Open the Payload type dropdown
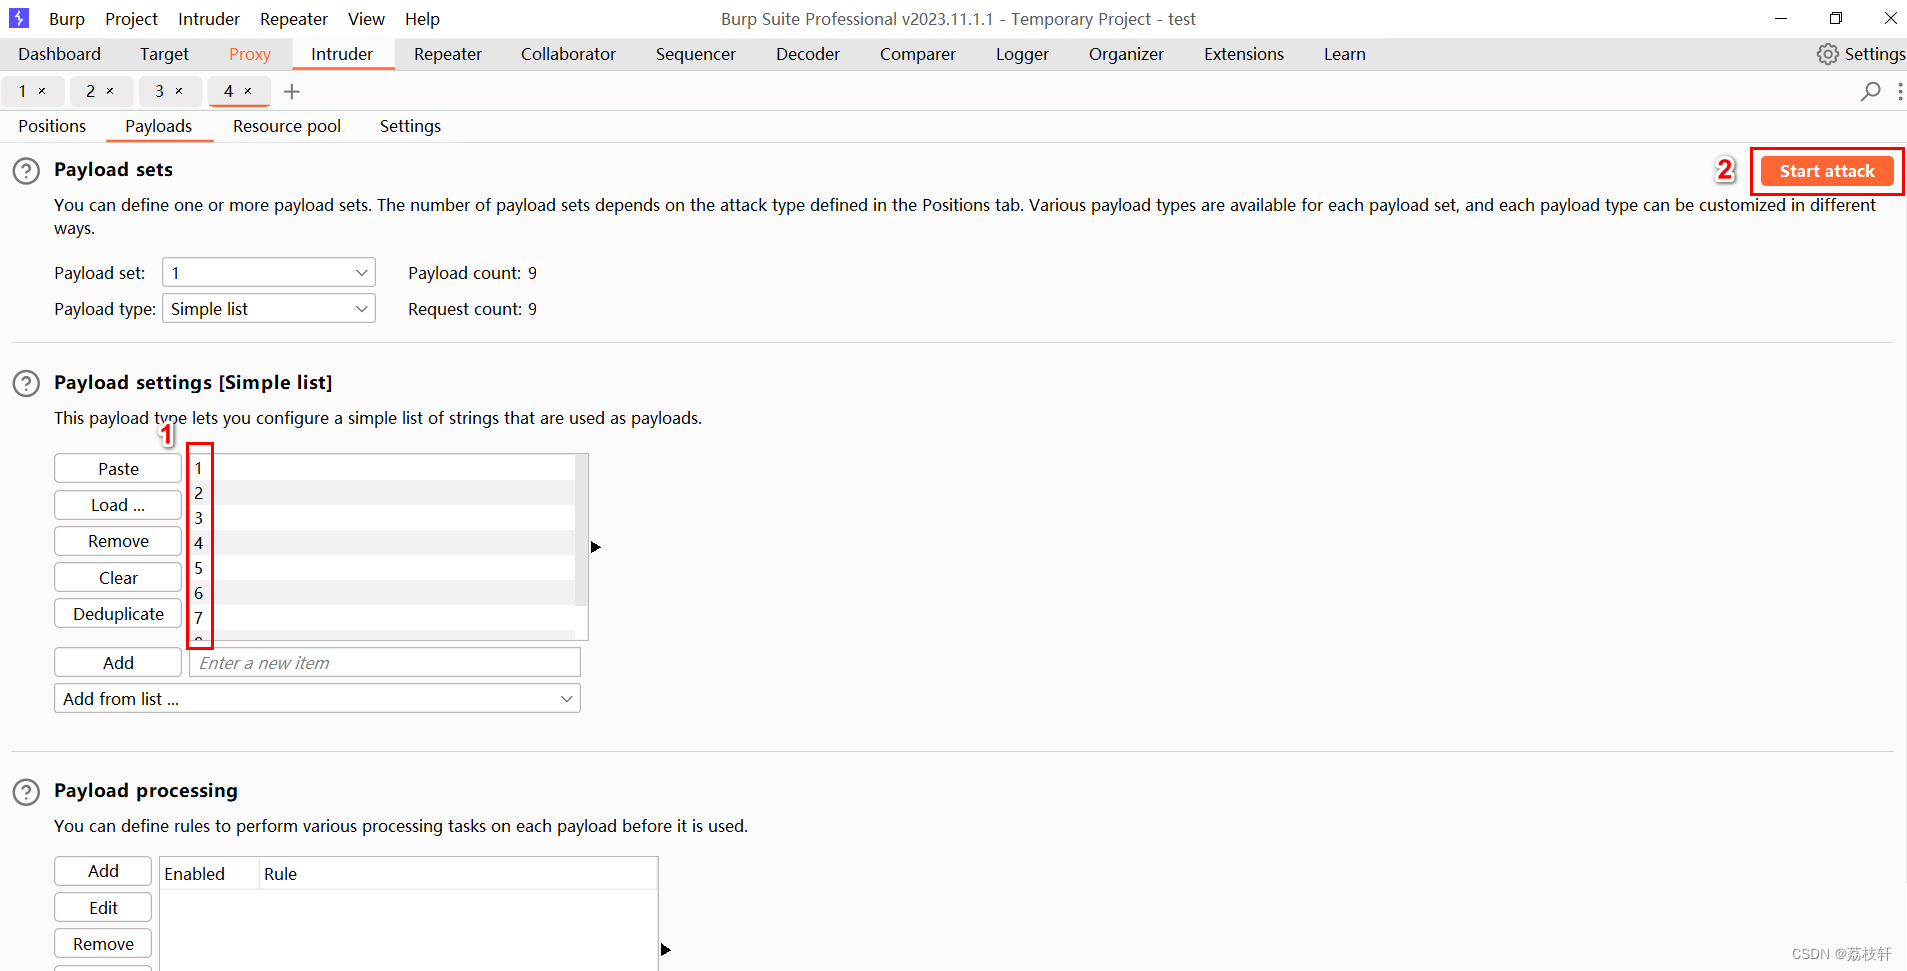Screen dimensions: 1907x971 pos(268,309)
